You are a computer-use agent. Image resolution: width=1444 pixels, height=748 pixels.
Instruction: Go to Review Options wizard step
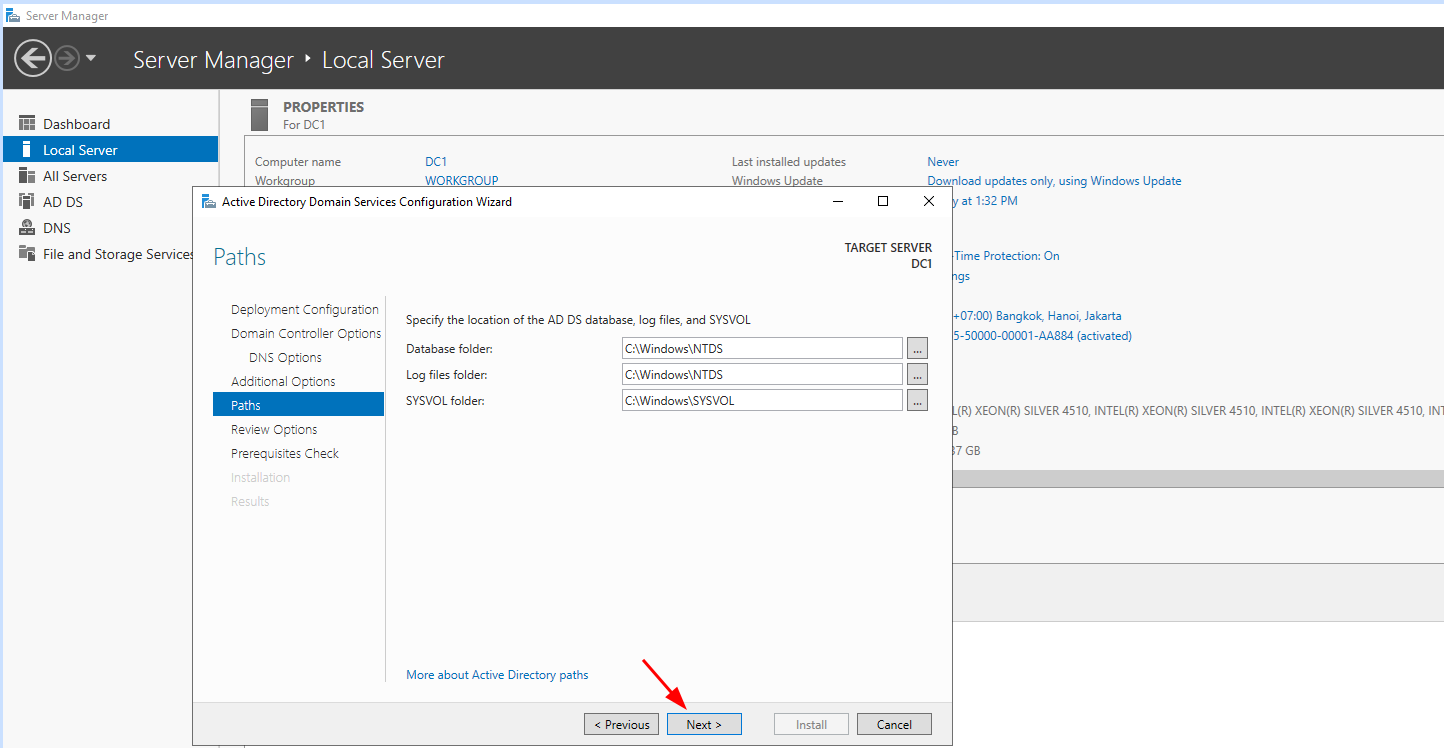click(x=274, y=430)
